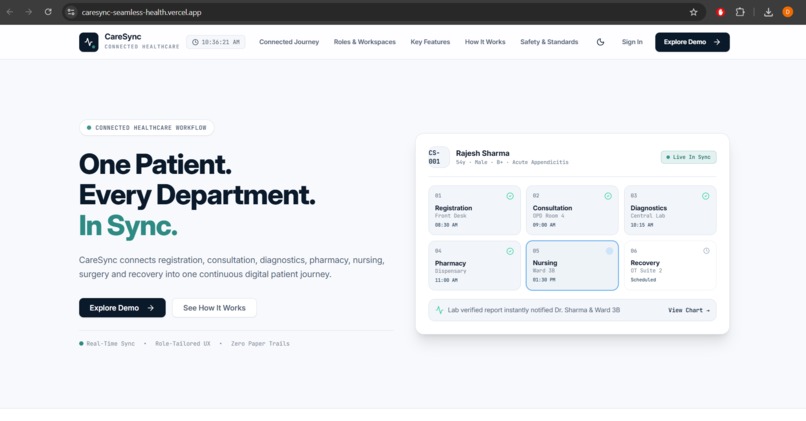Select the Recovery step card

pos(670,266)
